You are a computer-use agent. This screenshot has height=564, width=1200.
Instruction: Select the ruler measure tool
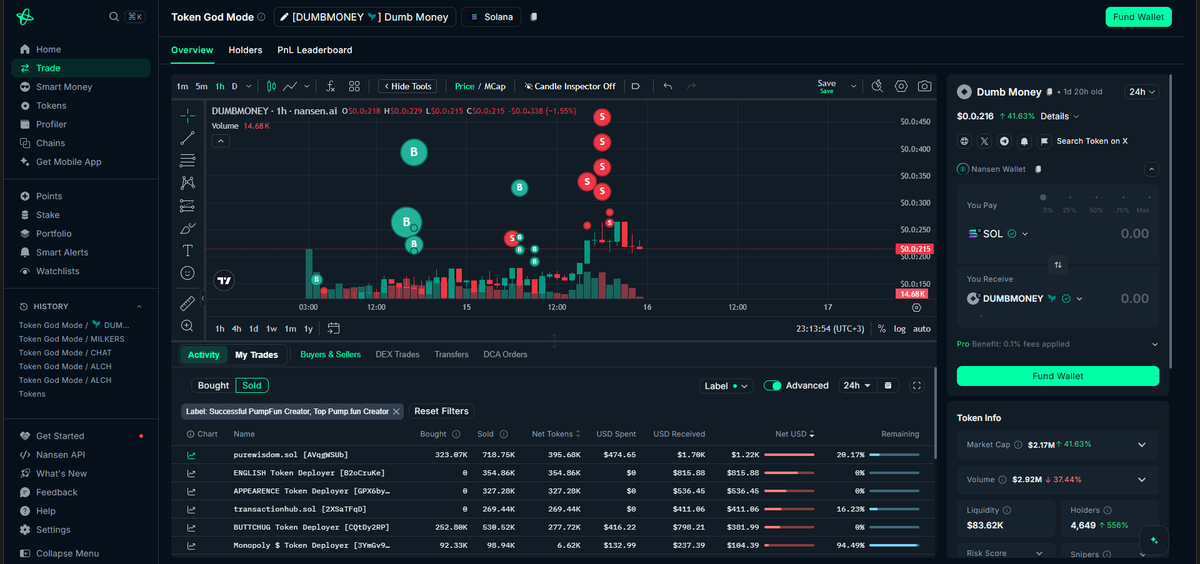[187, 303]
